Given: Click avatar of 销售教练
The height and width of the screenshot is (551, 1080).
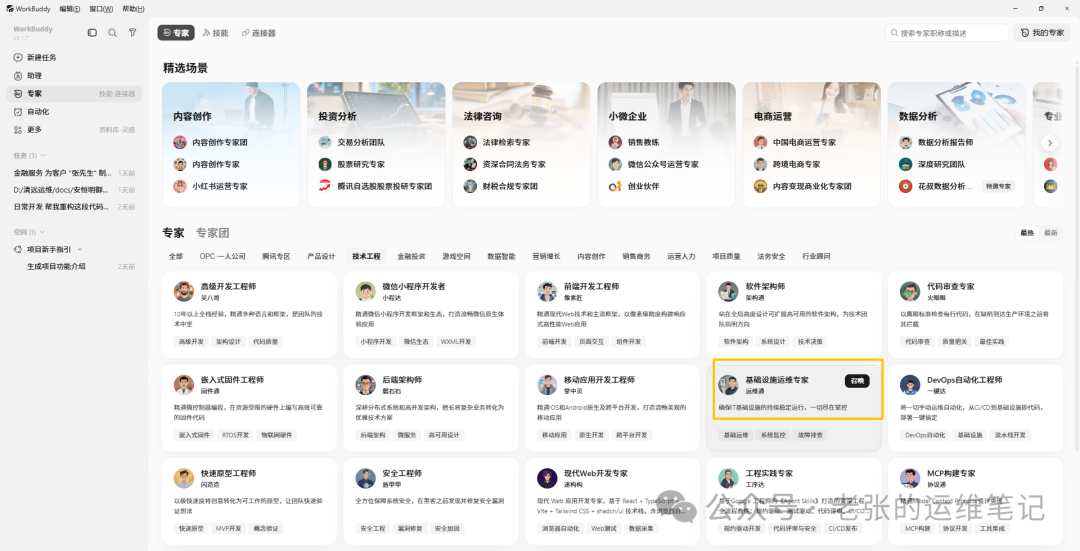Looking at the screenshot, I should click(615, 143).
